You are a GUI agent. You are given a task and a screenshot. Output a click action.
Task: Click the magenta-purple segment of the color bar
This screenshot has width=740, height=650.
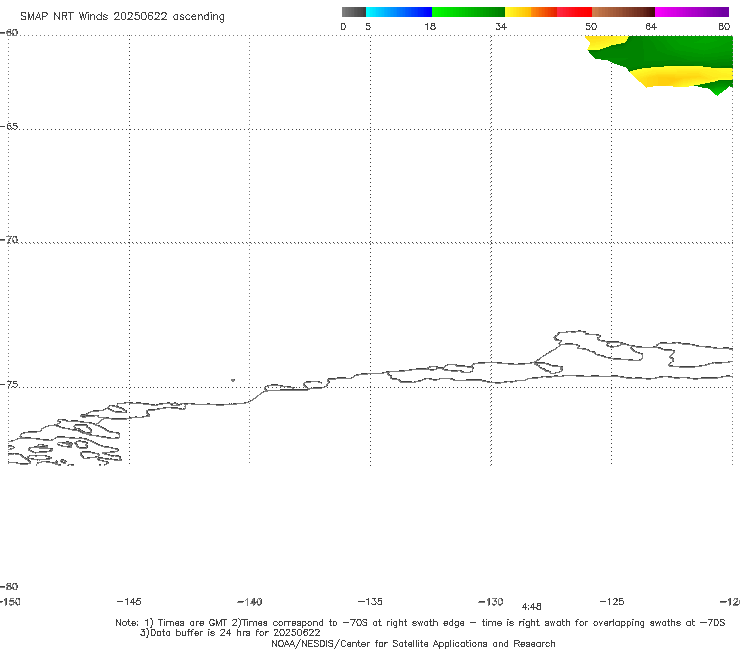692,12
